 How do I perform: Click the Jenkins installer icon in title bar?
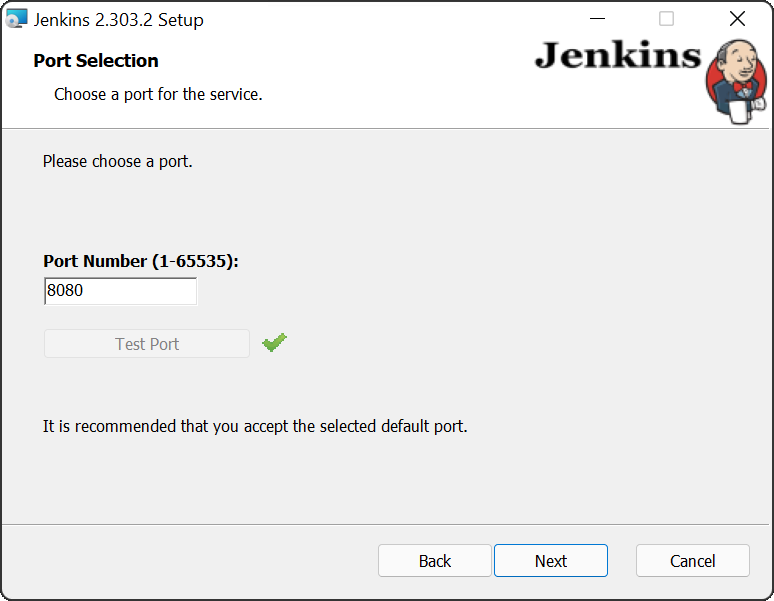click(16, 19)
